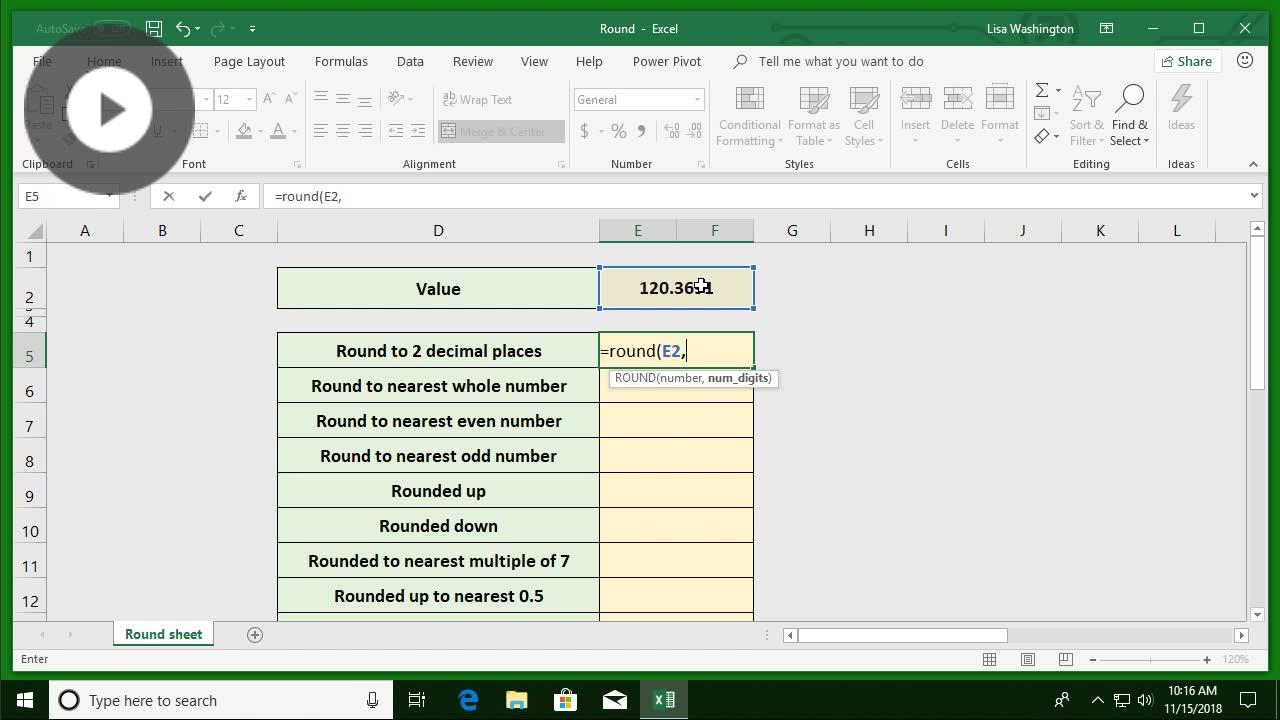
Task: Open the Cell Styles gallery
Action: 863,117
